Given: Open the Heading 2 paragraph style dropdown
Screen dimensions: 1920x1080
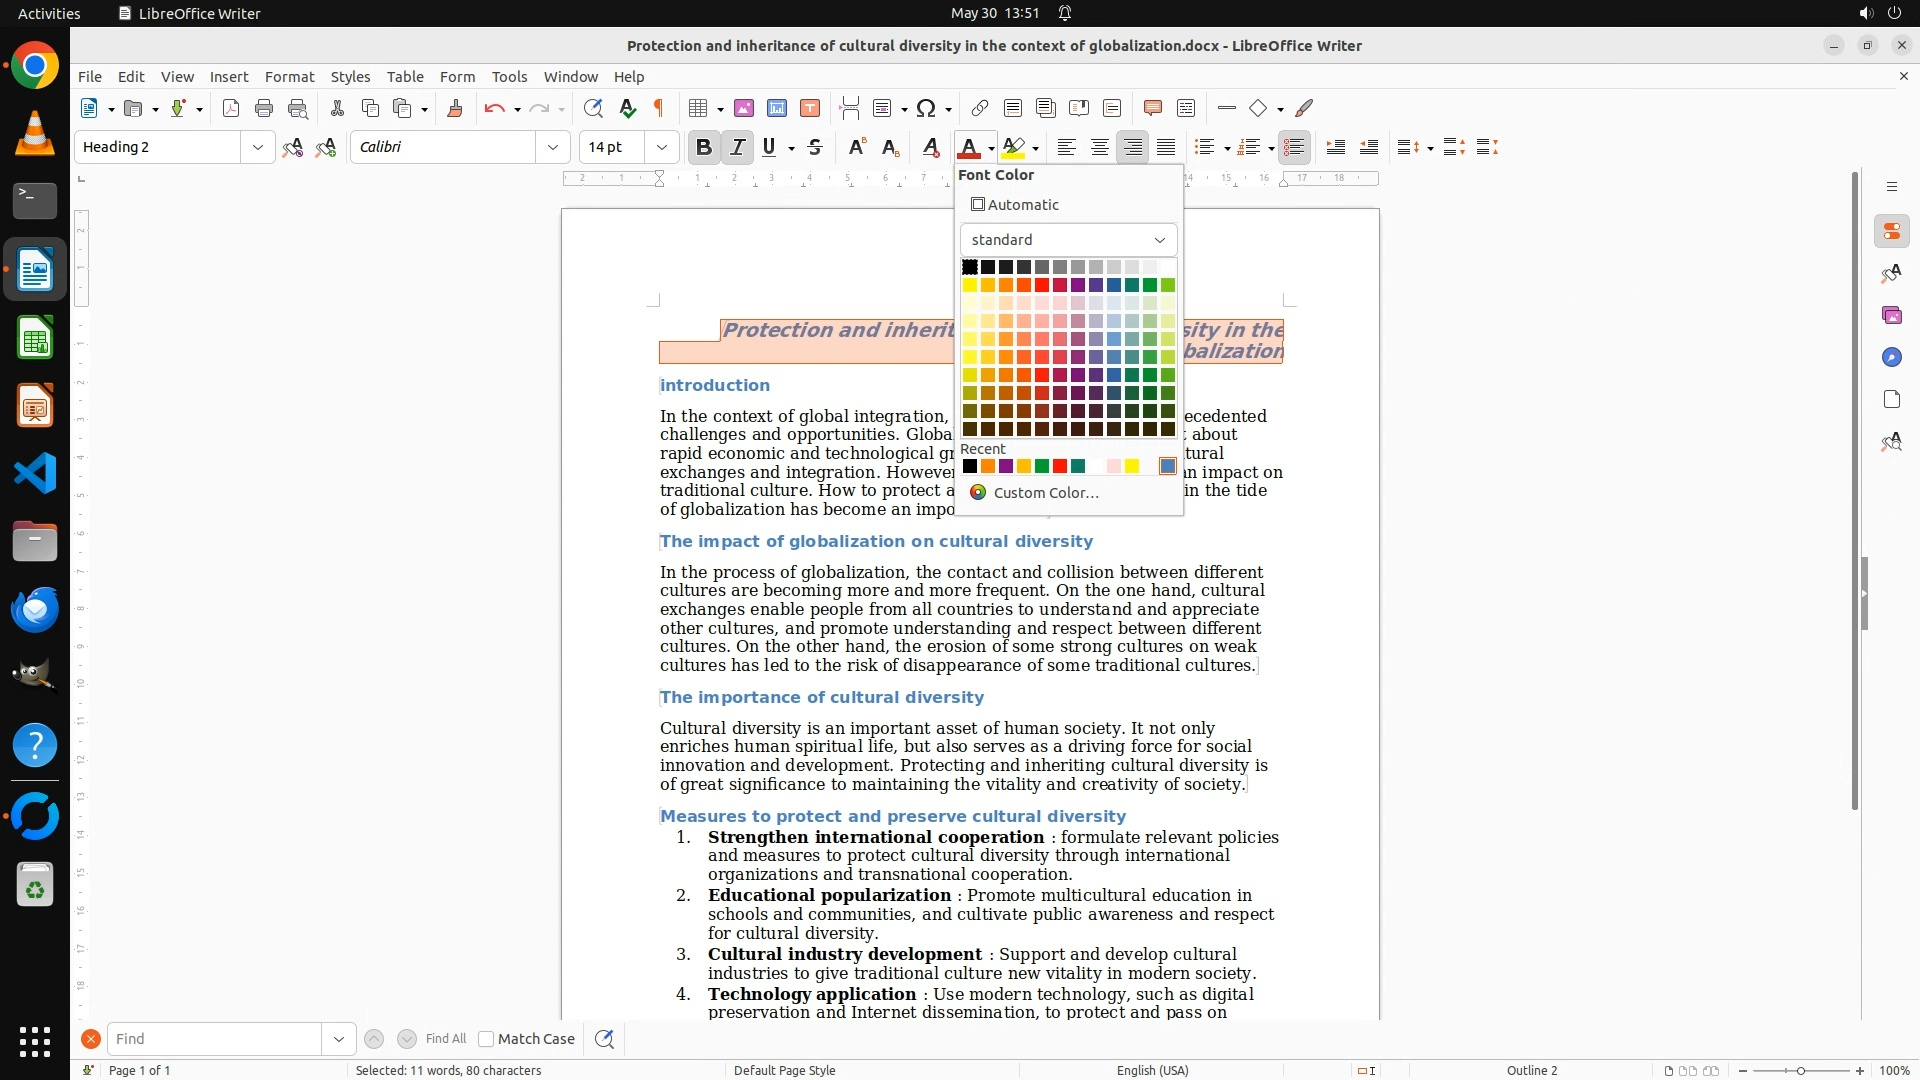Looking at the screenshot, I should click(257, 147).
